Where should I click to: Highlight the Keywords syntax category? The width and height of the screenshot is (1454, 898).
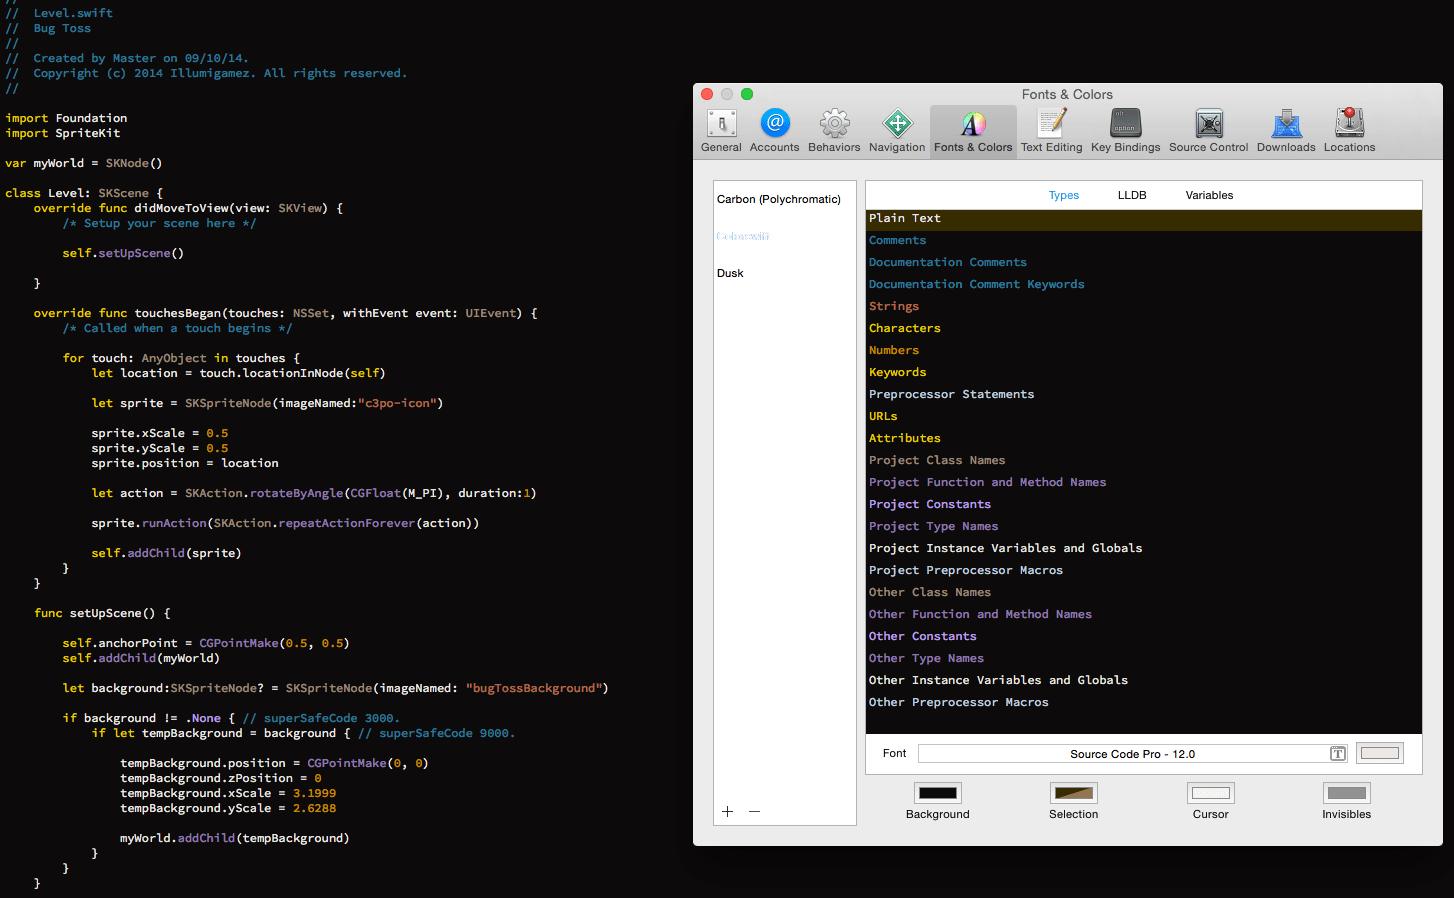tap(897, 372)
